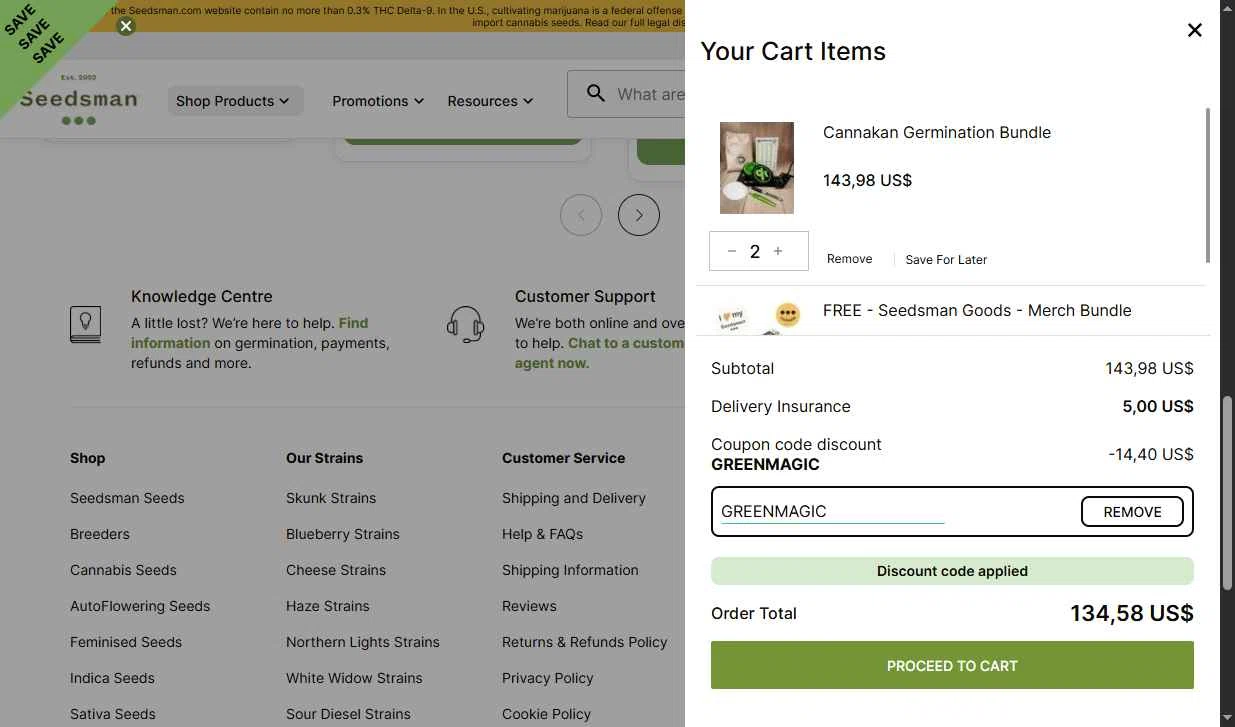Viewport: 1235px width, 727px height.
Task: Click the cart items list scrollbar
Action: (x=1207, y=185)
